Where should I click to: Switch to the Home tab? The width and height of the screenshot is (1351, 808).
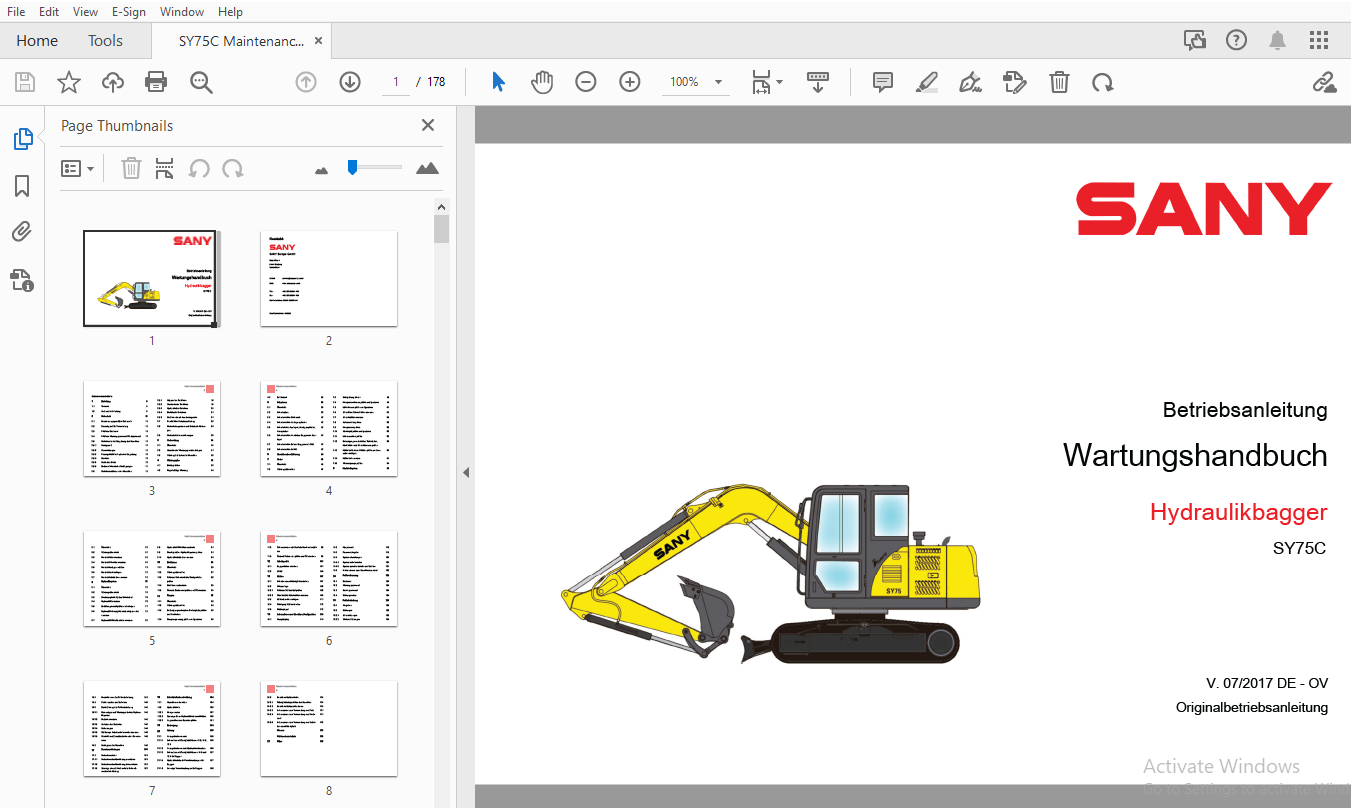[37, 41]
